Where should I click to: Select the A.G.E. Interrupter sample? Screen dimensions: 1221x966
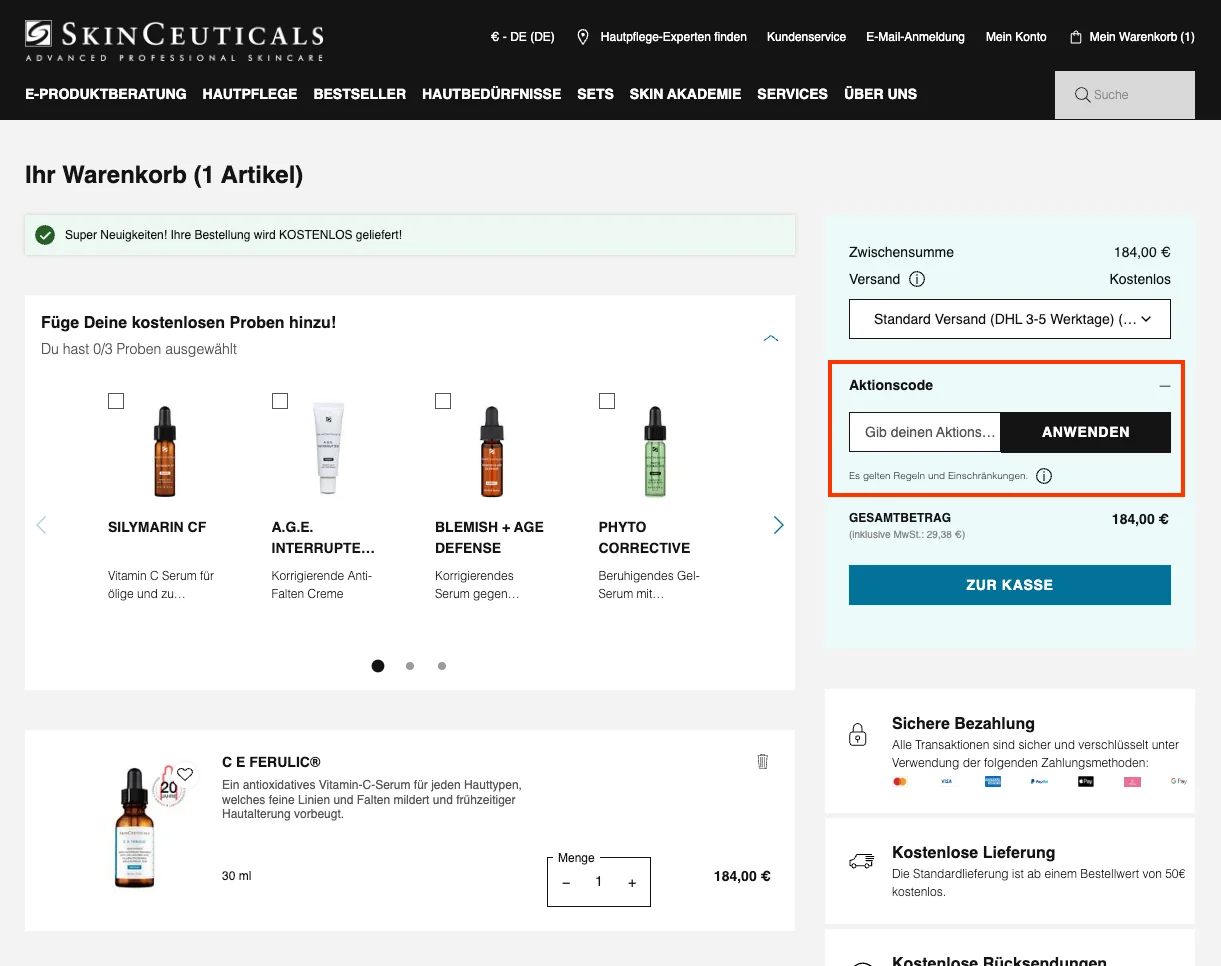click(280, 400)
